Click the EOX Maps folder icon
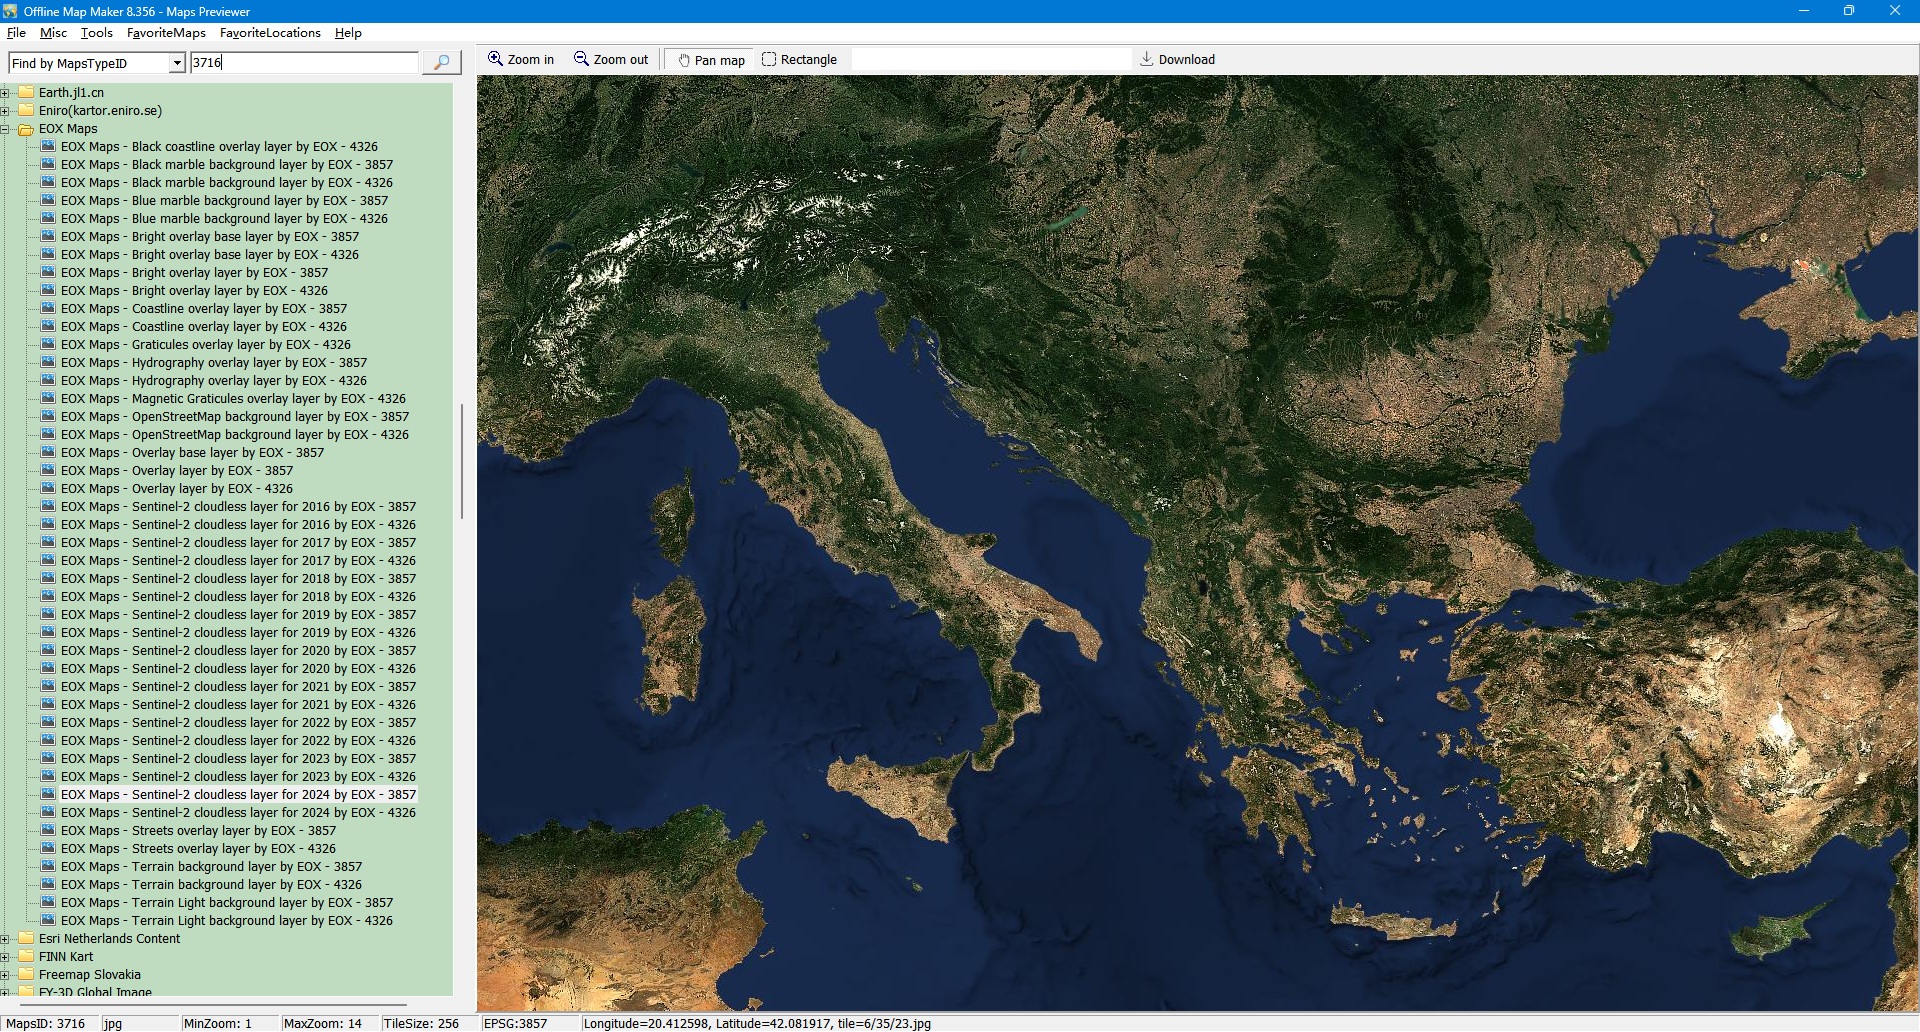The width and height of the screenshot is (1920, 1032). tap(26, 129)
